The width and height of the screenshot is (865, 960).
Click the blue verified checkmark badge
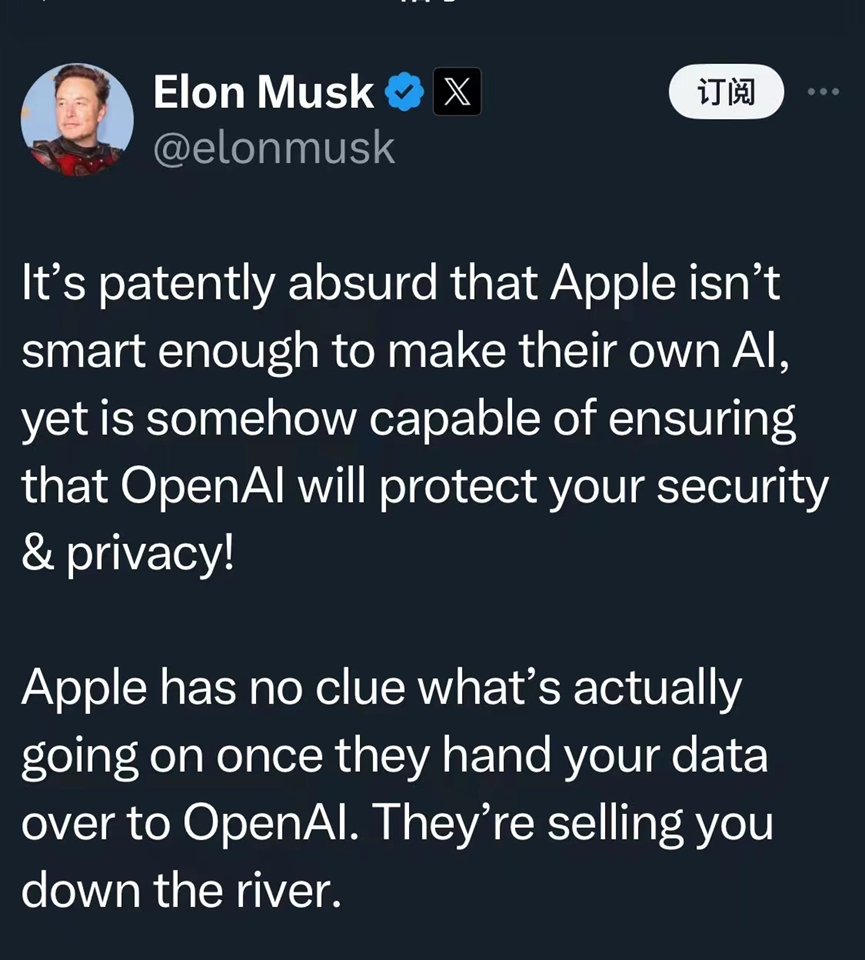point(404,92)
